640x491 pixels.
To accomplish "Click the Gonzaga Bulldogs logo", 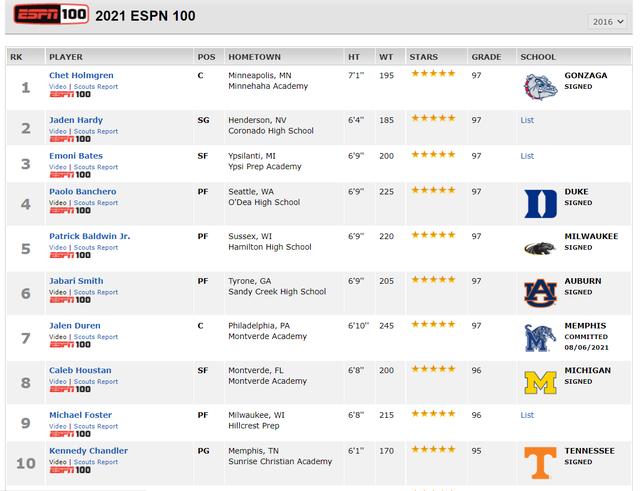I will [540, 87].
